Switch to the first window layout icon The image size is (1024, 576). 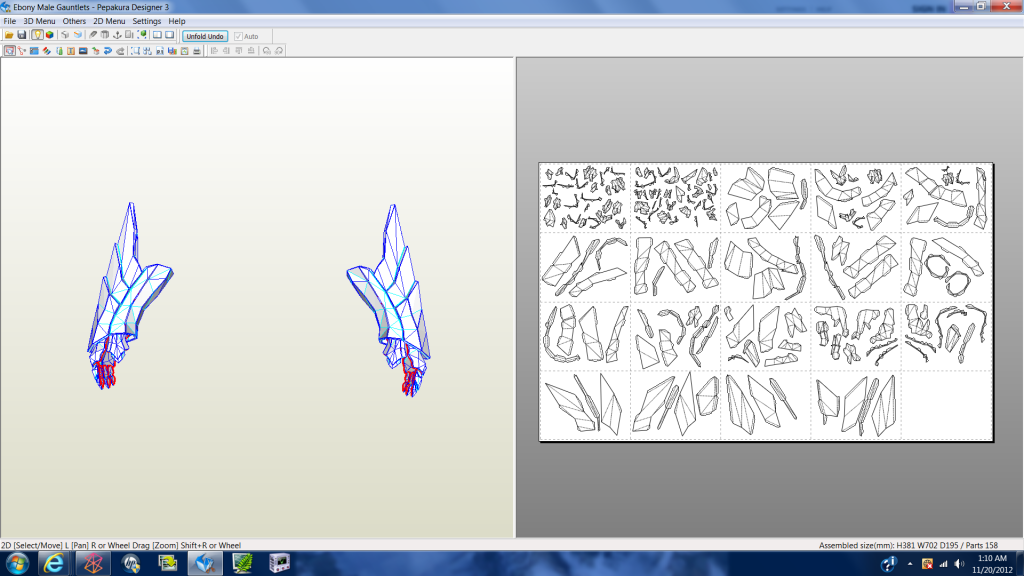tap(157, 35)
